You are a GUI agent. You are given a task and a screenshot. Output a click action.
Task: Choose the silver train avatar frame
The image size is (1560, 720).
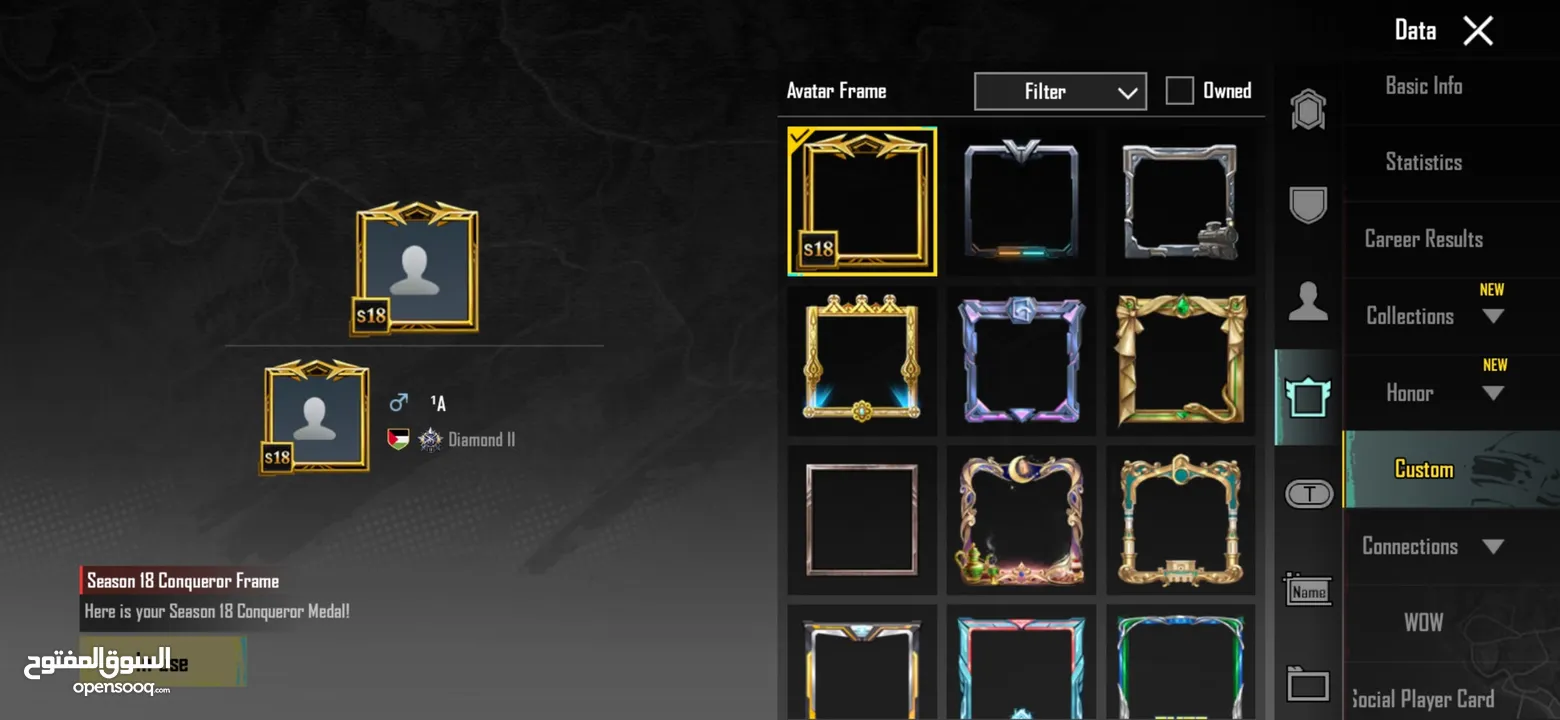(1180, 201)
